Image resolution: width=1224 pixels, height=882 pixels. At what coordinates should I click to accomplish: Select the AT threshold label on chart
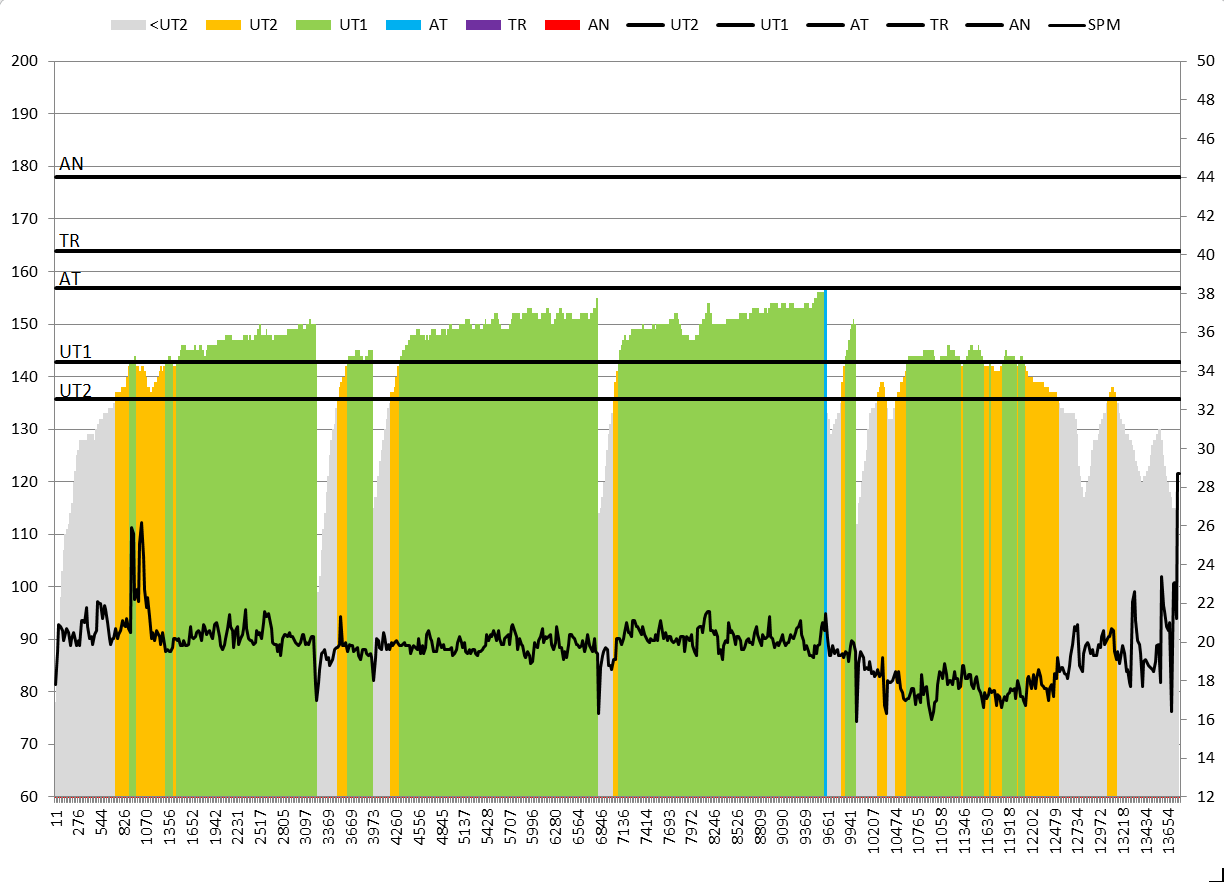pos(70,279)
